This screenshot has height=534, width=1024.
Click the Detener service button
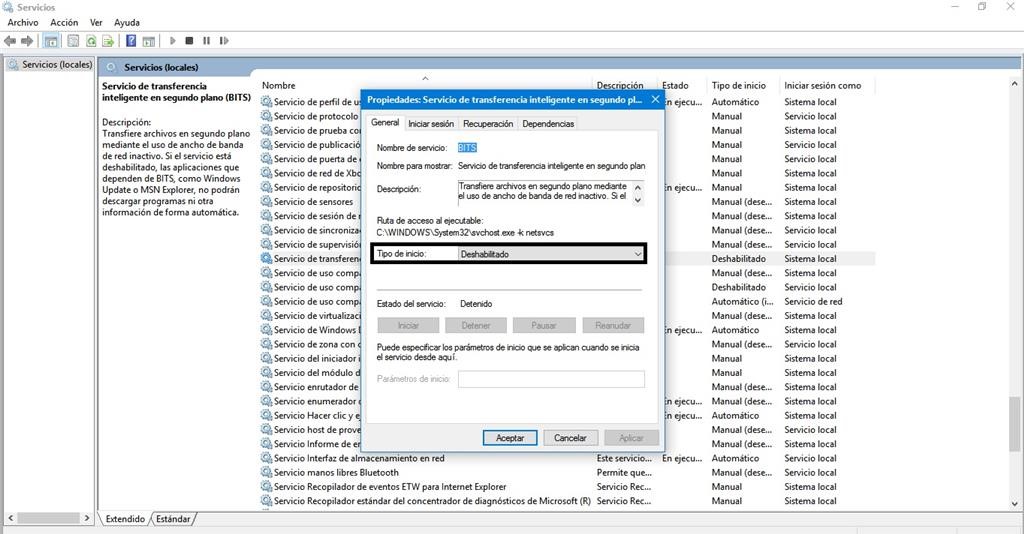click(476, 325)
